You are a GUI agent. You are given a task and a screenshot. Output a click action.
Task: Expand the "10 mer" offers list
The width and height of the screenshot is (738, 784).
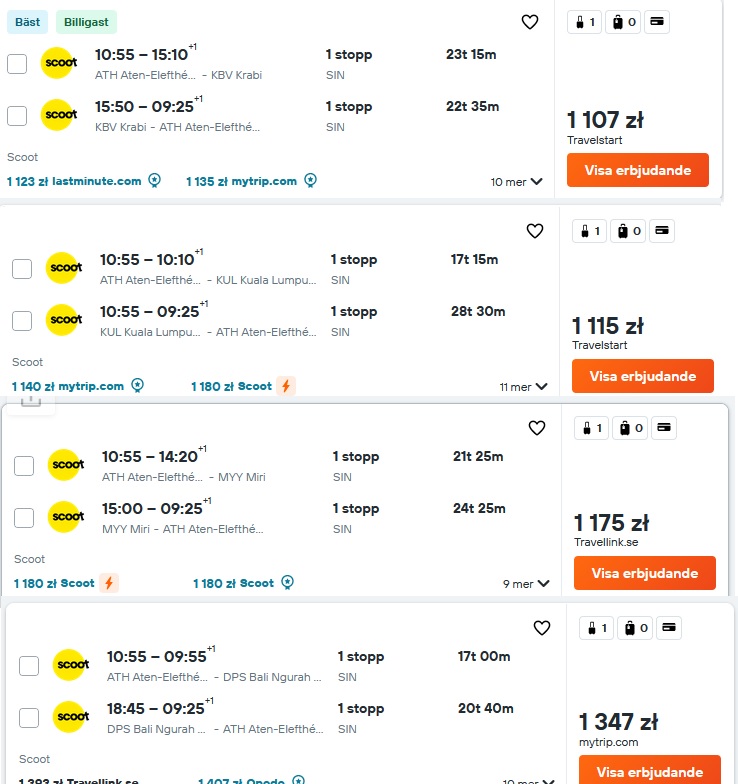pos(516,182)
